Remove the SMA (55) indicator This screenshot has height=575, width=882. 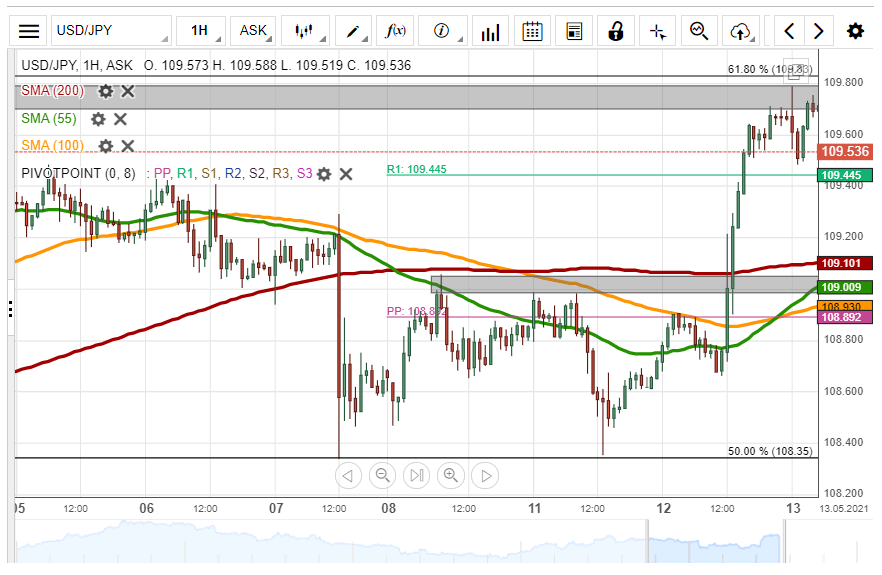(x=120, y=119)
